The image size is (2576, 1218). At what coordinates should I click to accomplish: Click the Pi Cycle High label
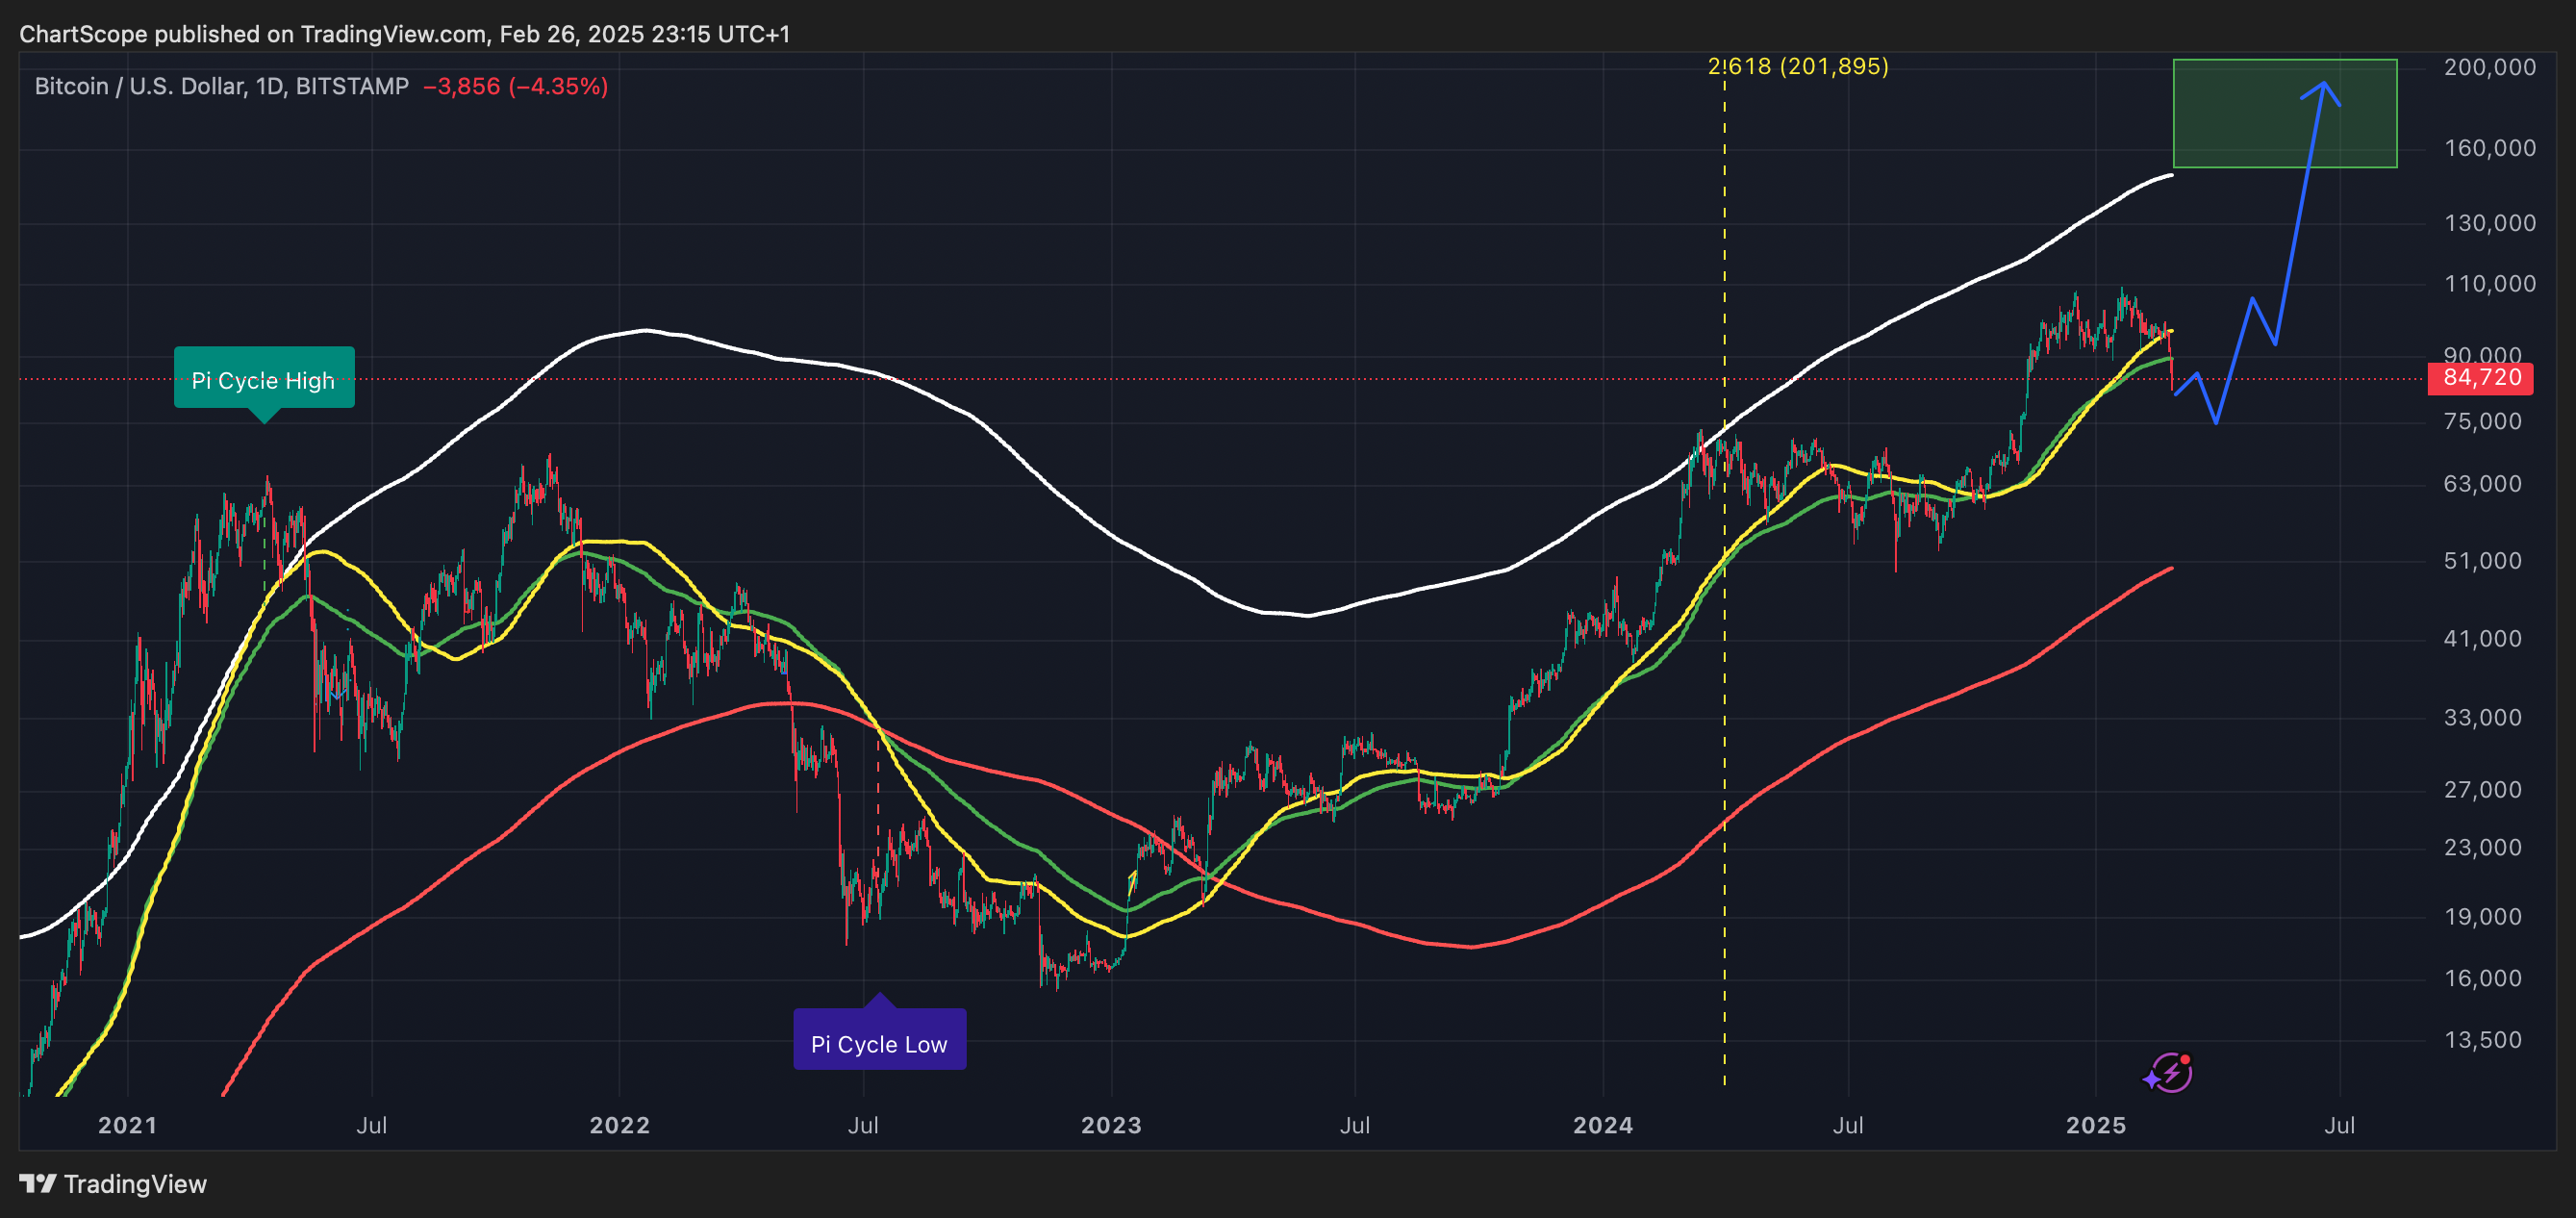click(x=264, y=379)
